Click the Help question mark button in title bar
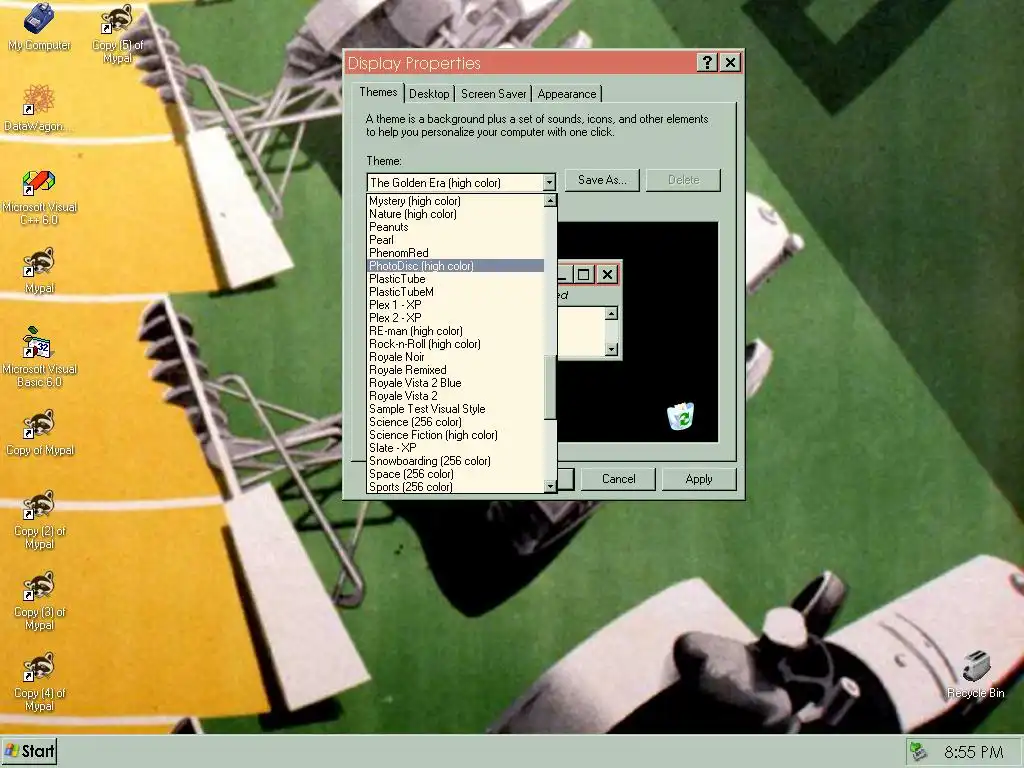Image resolution: width=1024 pixels, height=768 pixels. click(x=707, y=63)
